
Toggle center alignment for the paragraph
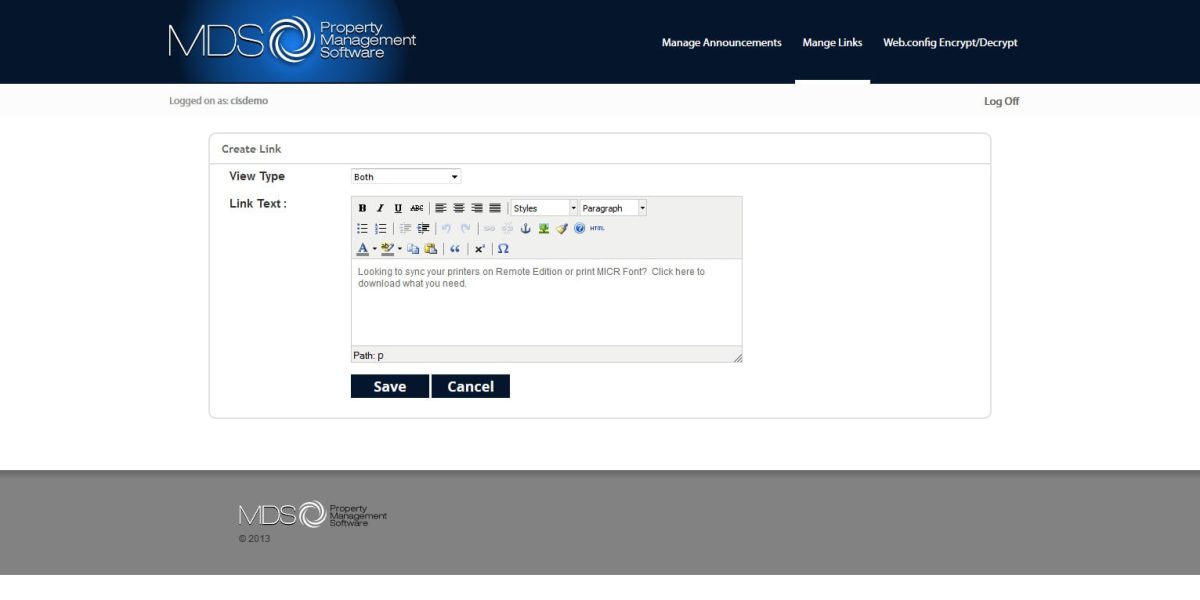[x=459, y=208]
